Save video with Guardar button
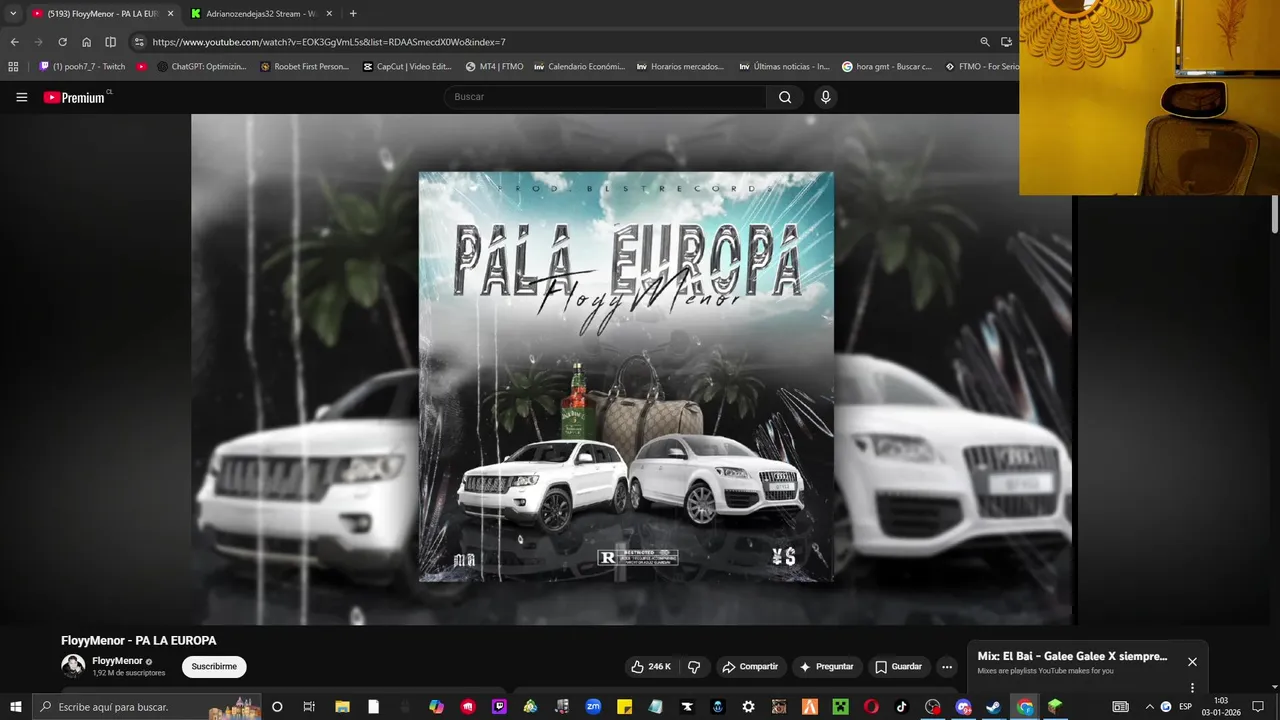 point(898,666)
